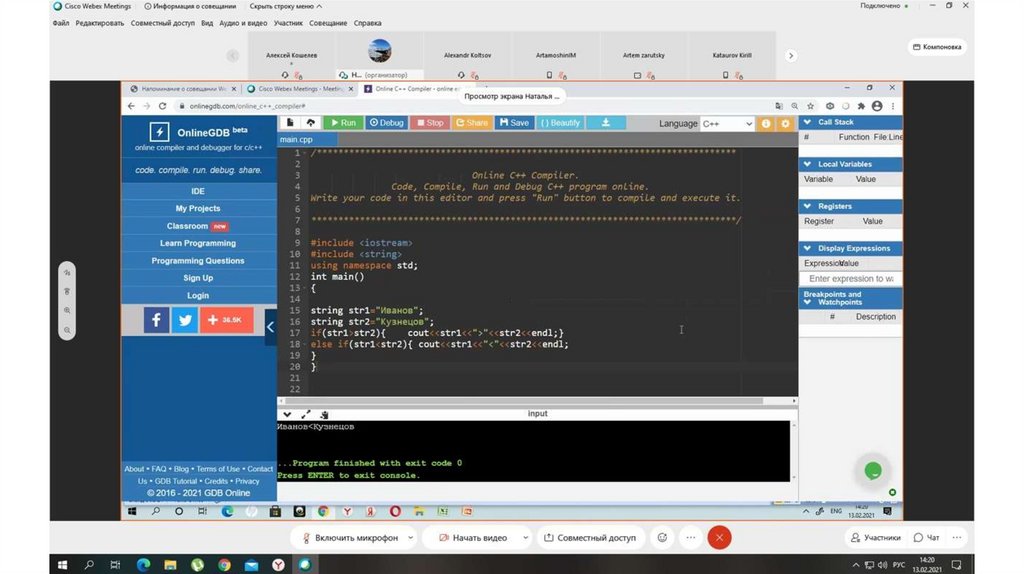Open the Совместный доступ menu
The height and width of the screenshot is (574, 1024).
pyautogui.click(x=163, y=23)
